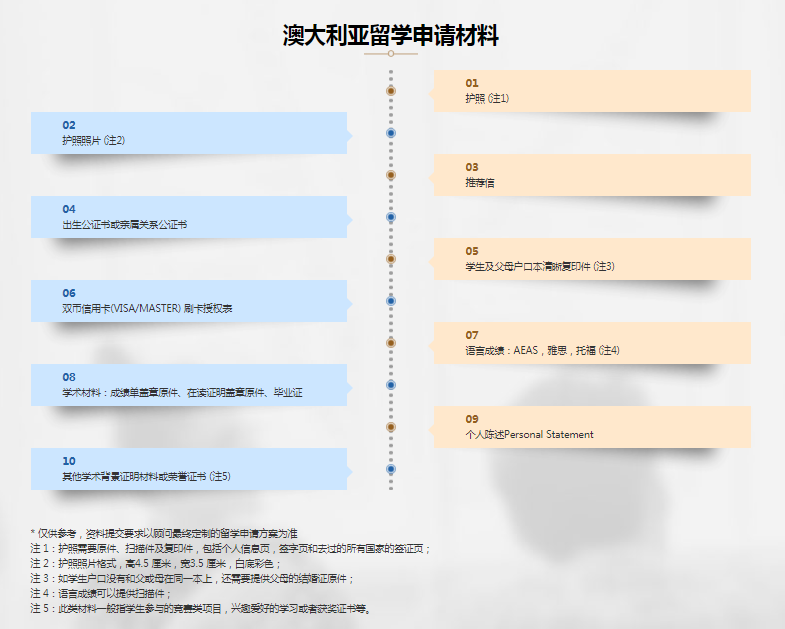The width and height of the screenshot is (785, 629).
Task: Click the timeline dot for item 09
Action: [x=391, y=427]
